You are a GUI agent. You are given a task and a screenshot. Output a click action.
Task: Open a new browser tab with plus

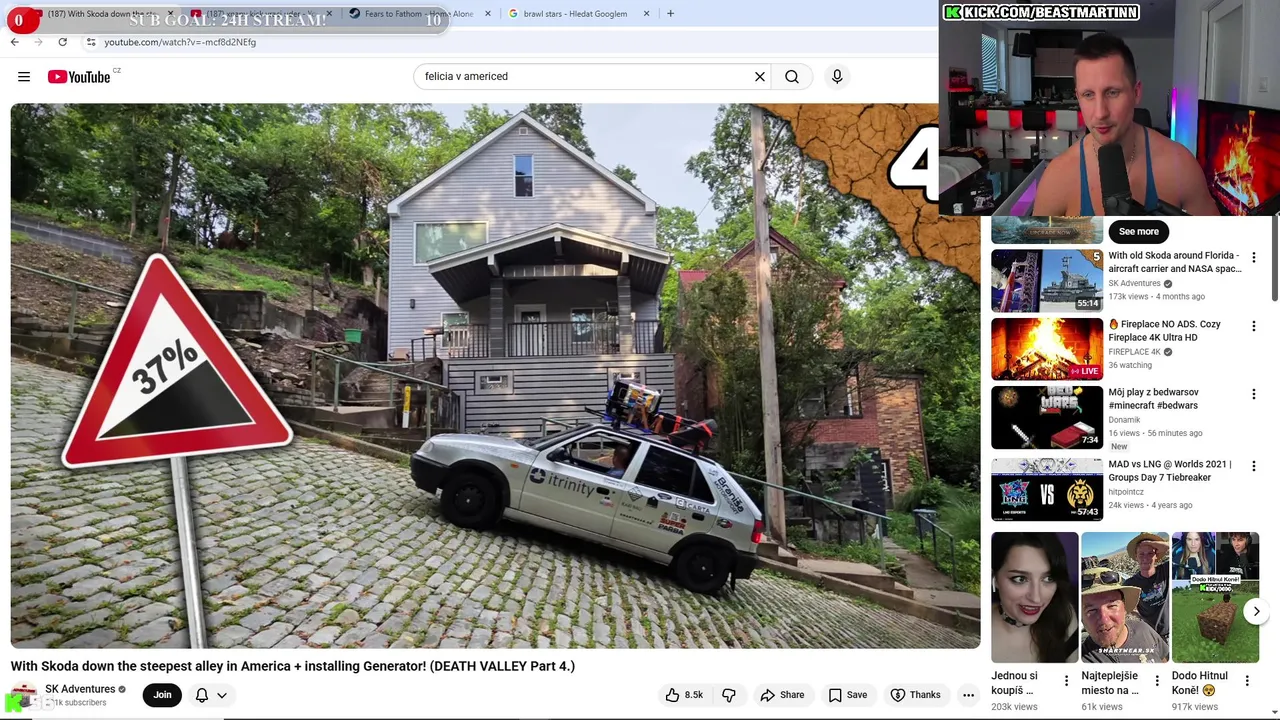pyautogui.click(x=670, y=13)
